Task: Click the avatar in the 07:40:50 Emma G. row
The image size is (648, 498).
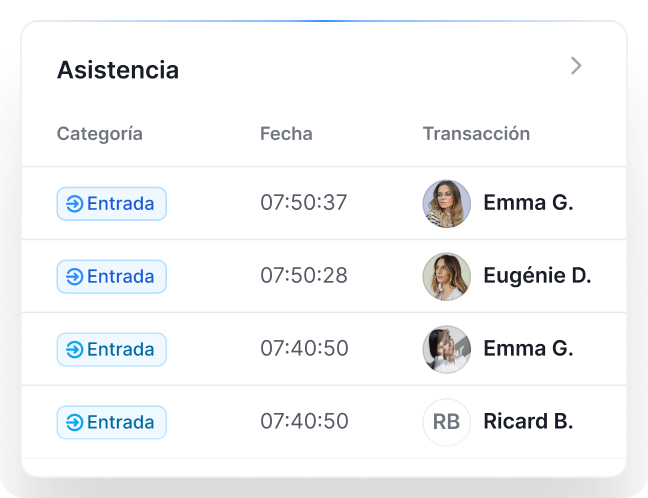Action: 446,350
